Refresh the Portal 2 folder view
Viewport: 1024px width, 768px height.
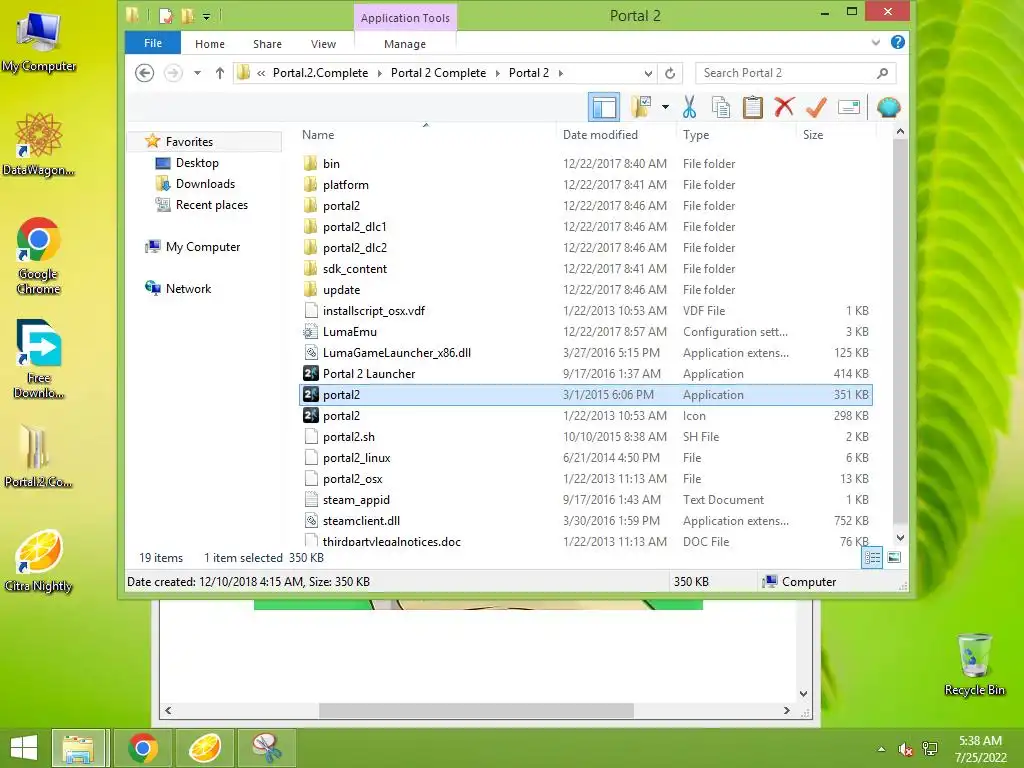(670, 73)
